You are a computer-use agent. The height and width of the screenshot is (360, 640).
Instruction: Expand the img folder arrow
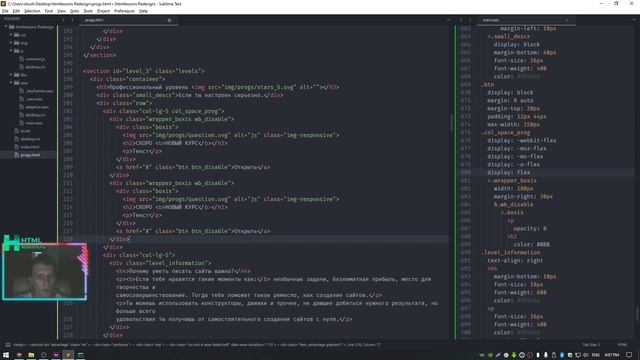pos(11,43)
